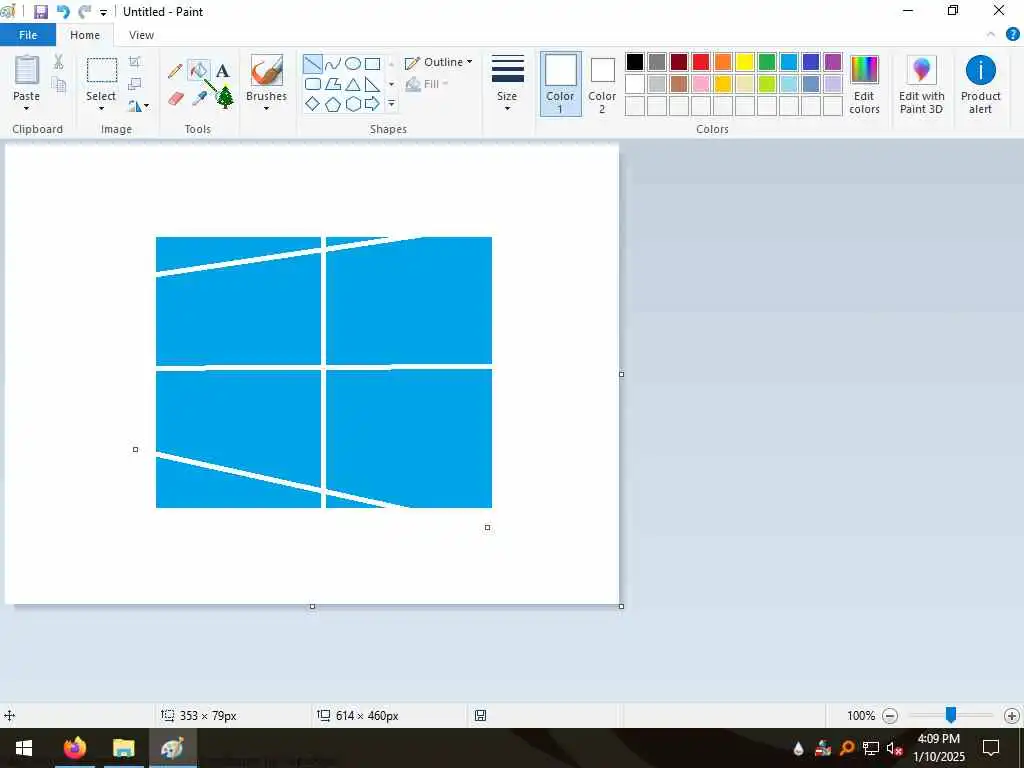Viewport: 1024px width, 768px height.
Task: Select the Eraser tool
Action: coord(176,99)
